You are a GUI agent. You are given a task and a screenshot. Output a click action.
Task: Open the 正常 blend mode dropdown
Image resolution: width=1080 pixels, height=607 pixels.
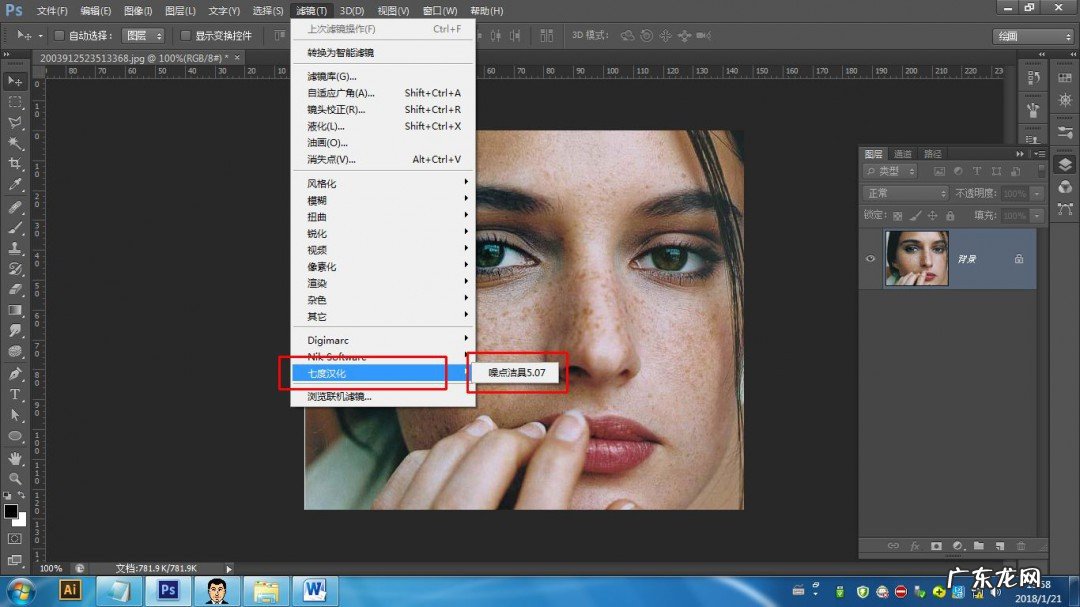(x=906, y=193)
